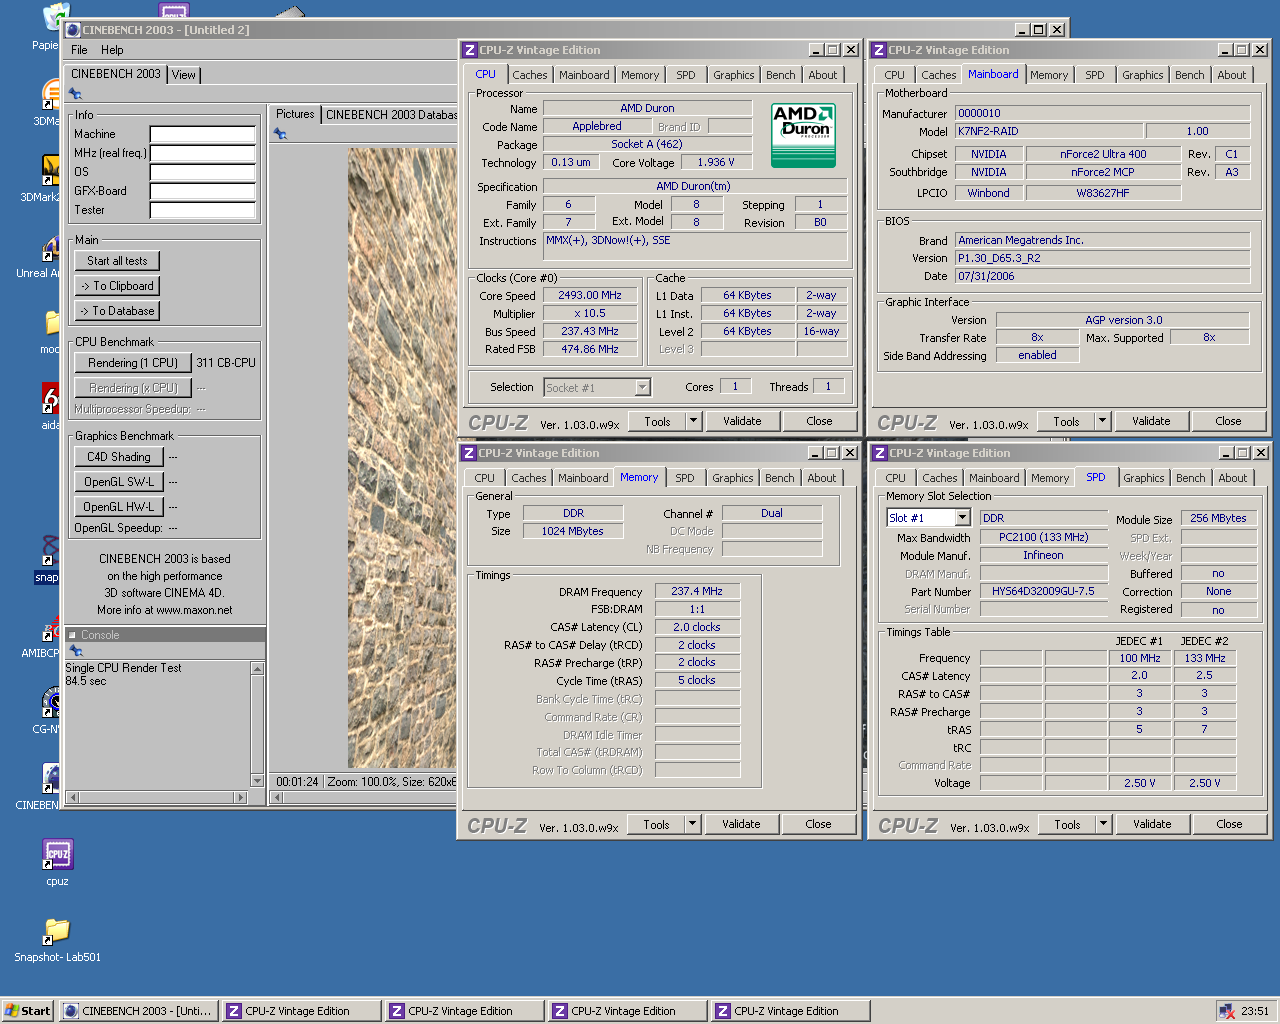
Task: Open Bench tab in the Mainboard window
Action: click(x=1190, y=75)
